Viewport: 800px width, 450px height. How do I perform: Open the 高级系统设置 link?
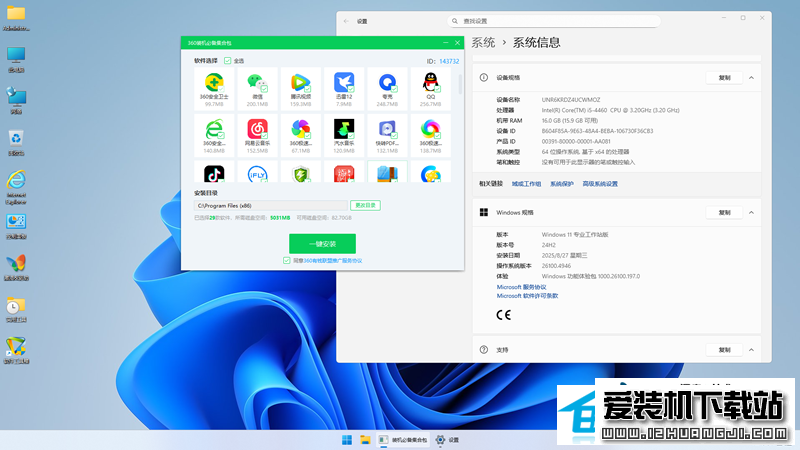600,184
